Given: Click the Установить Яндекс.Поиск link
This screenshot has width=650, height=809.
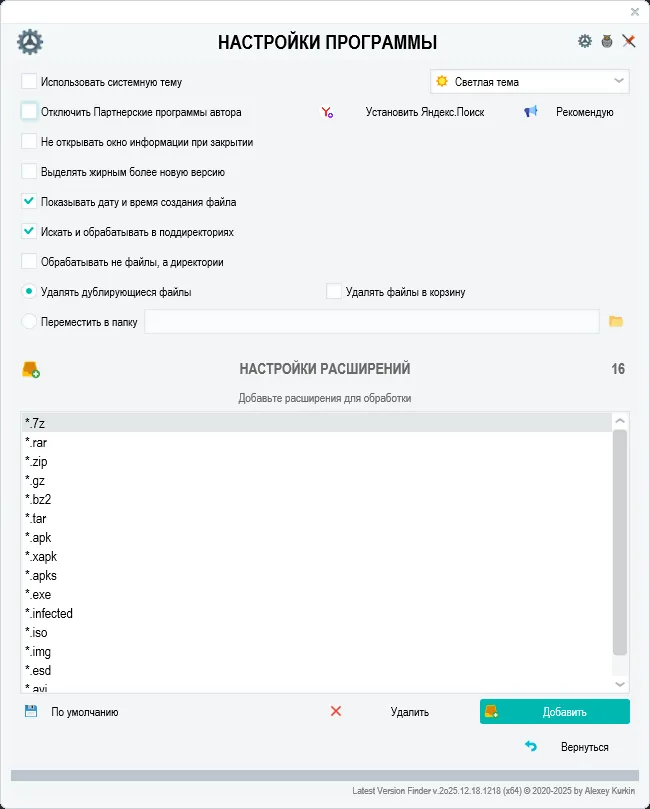Looking at the screenshot, I should [424, 112].
